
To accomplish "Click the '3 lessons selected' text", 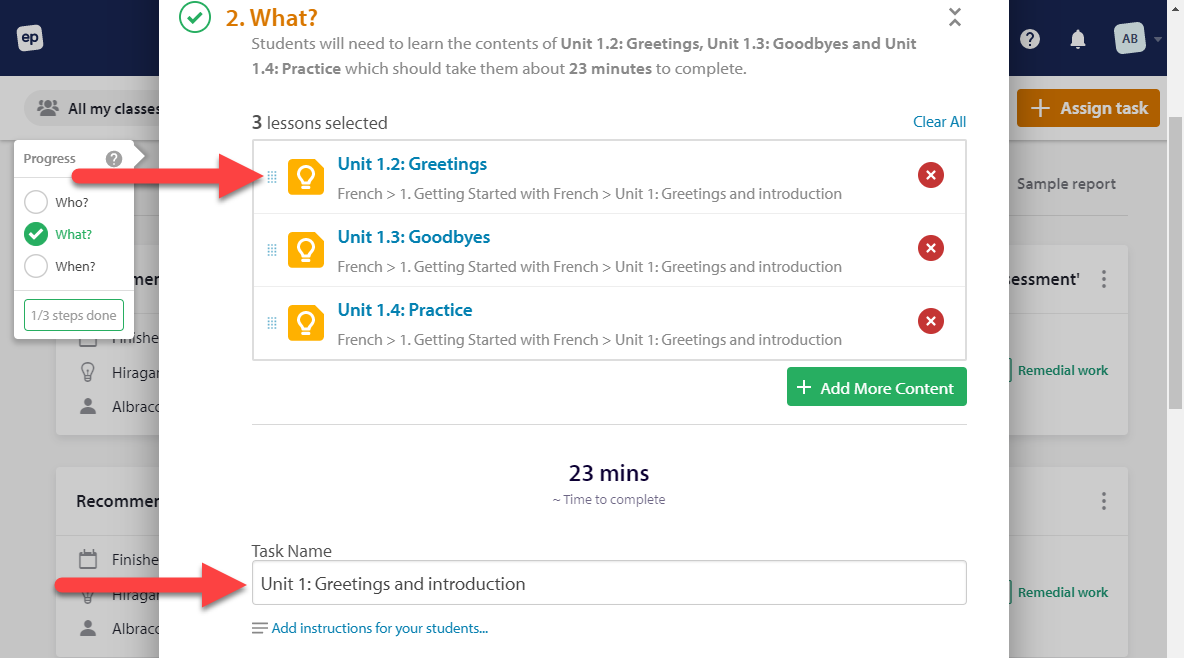I will tap(319, 122).
